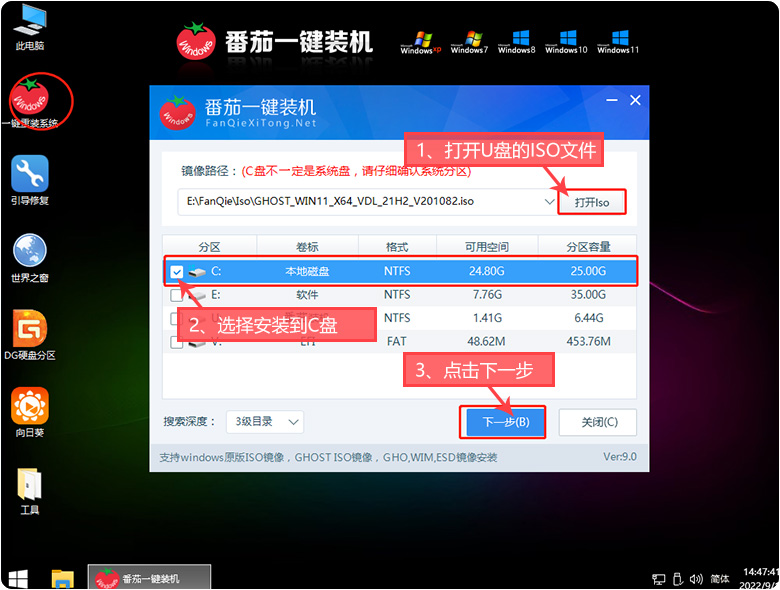Open the 向日葵 remote icon
The image size is (780, 590).
pyautogui.click(x=30, y=412)
